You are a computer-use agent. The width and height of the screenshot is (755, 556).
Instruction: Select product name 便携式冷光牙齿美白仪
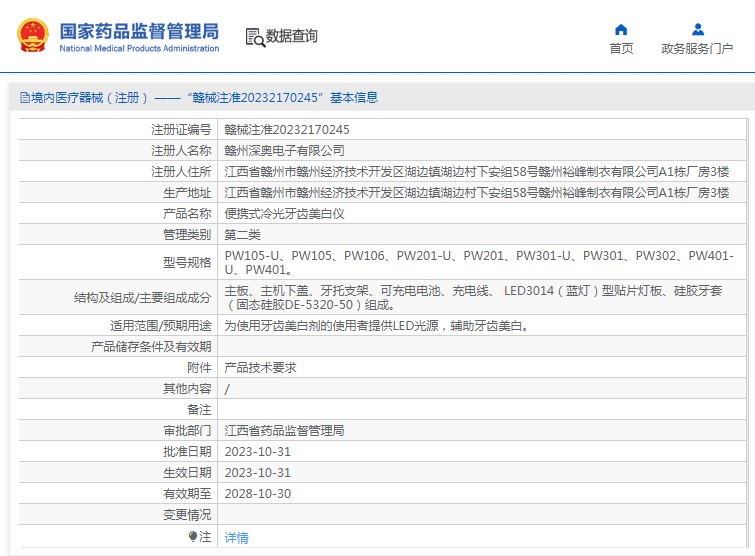coord(284,214)
